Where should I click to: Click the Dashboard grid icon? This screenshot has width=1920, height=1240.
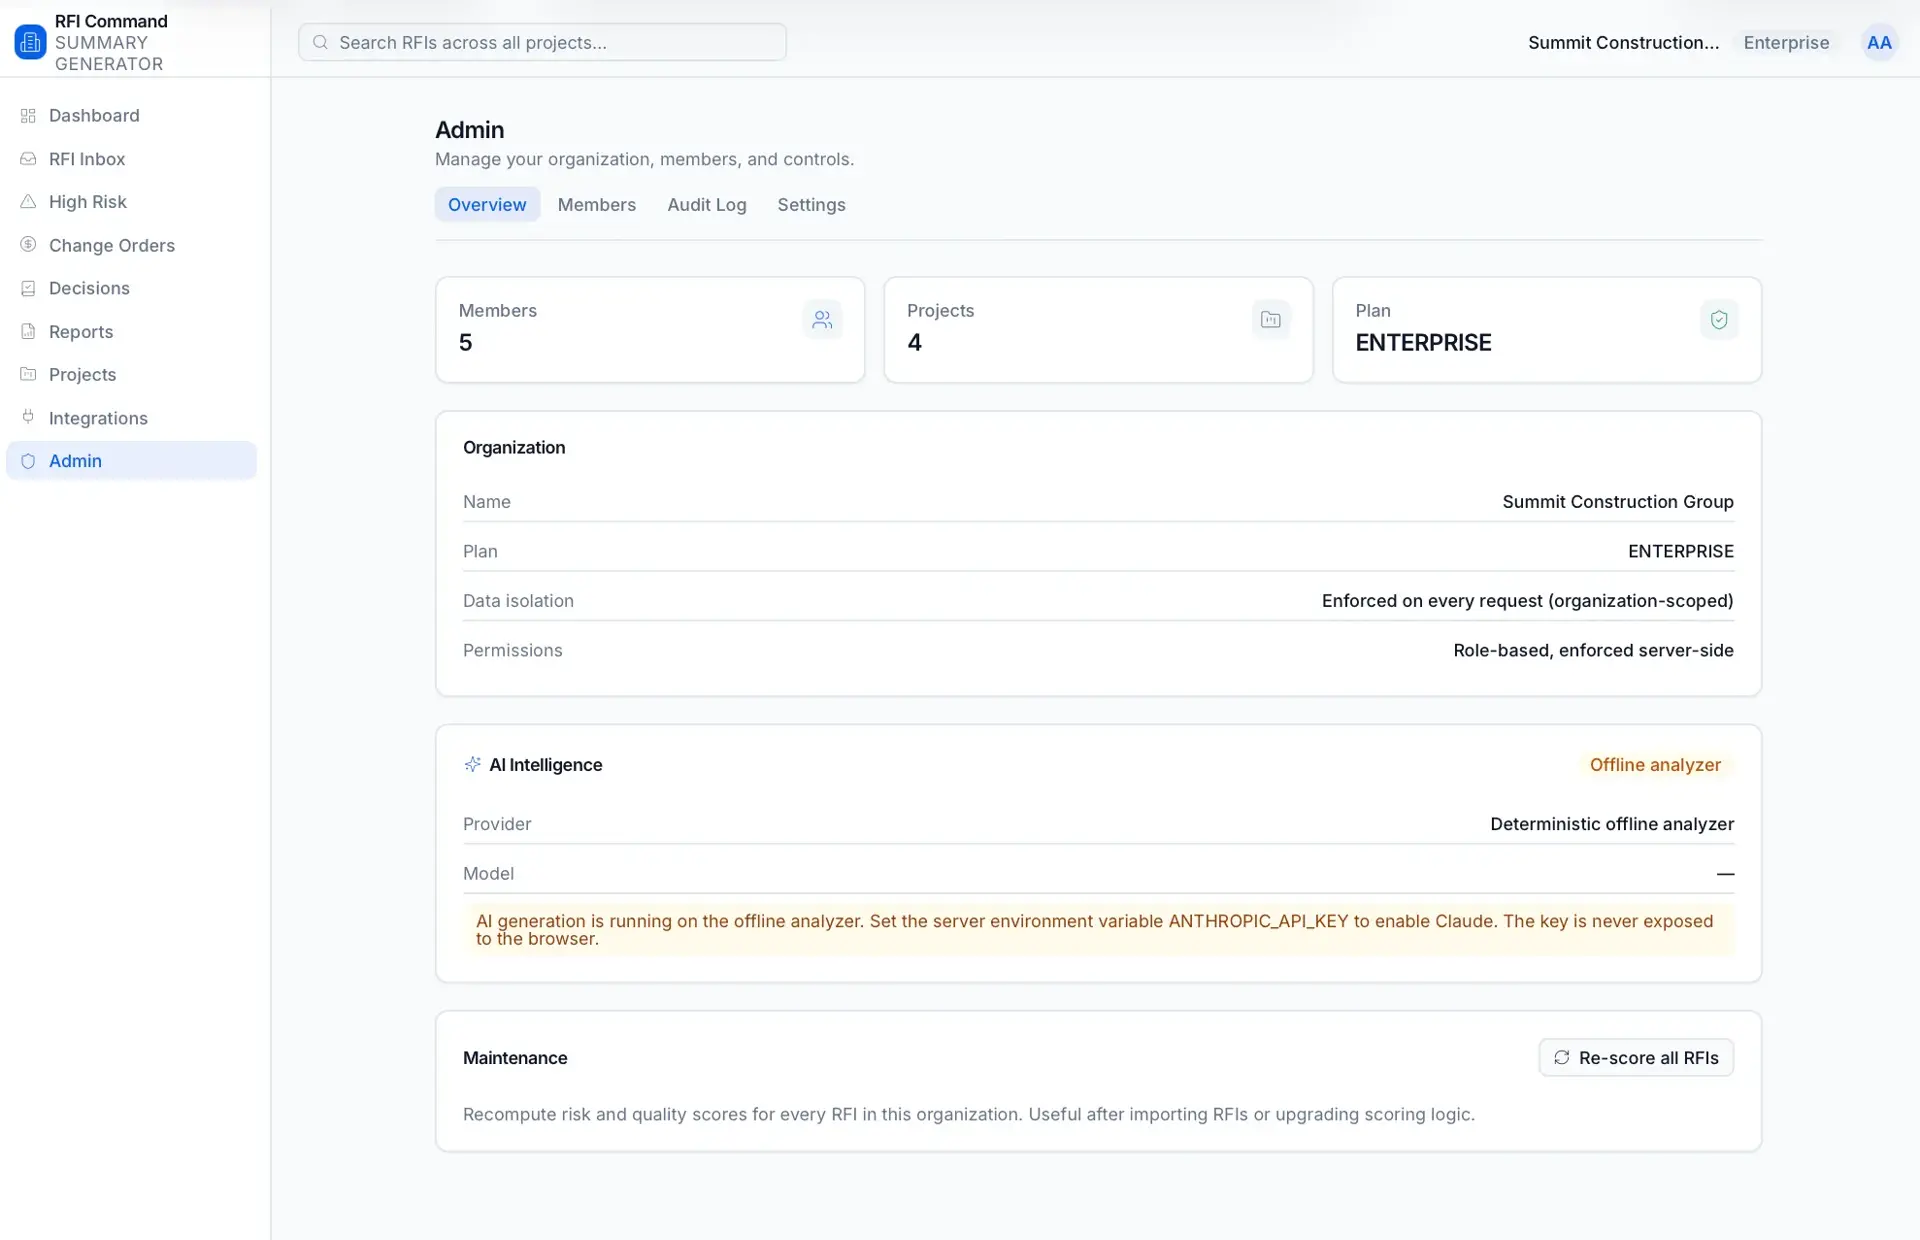click(x=28, y=116)
